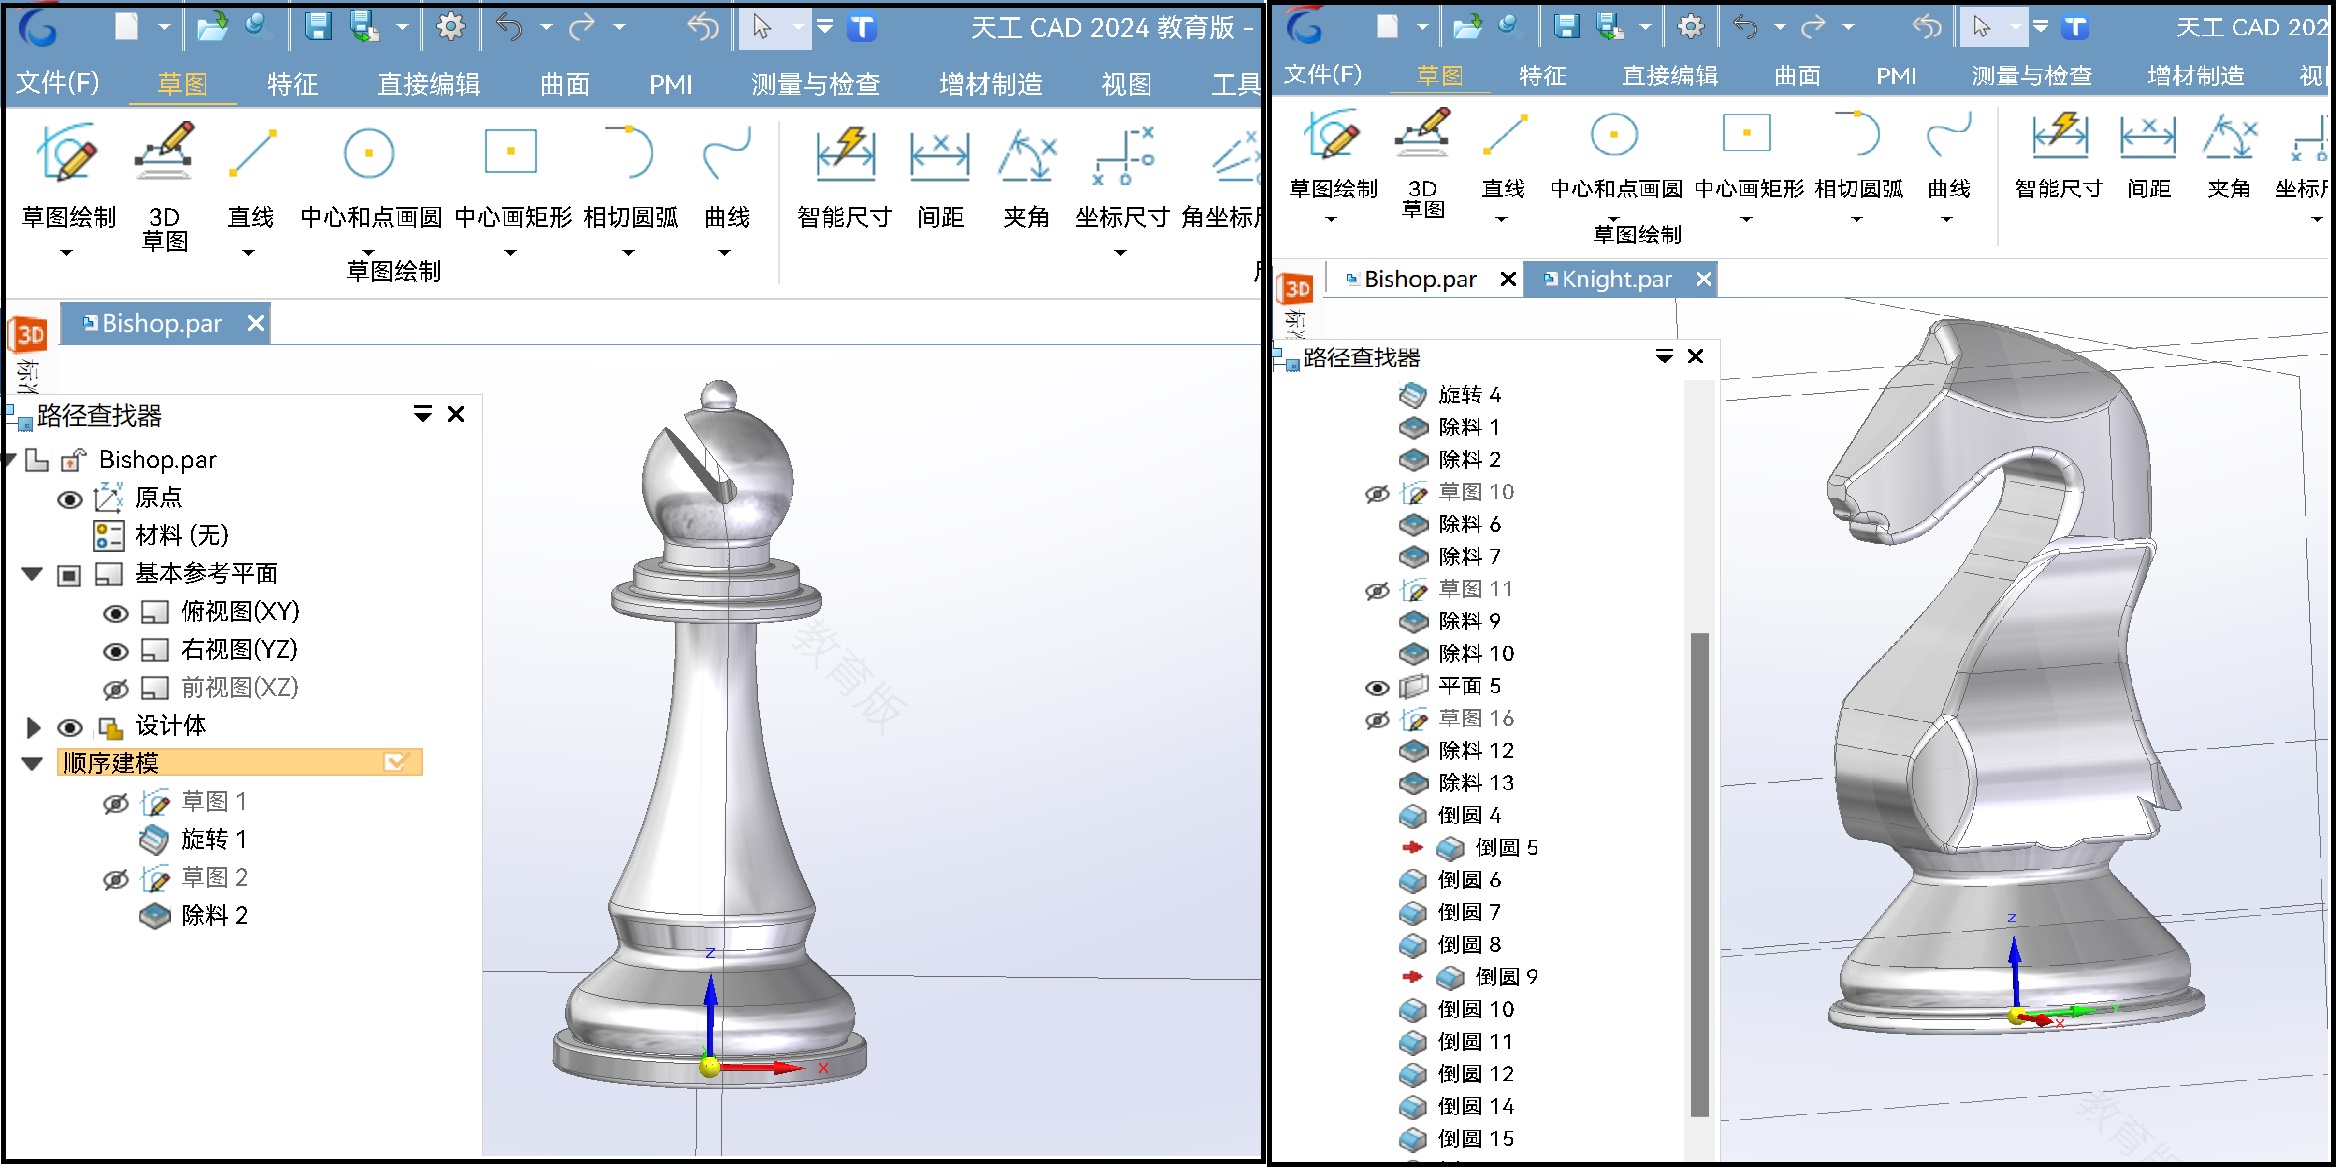
Task: Switch to 直接编辑 tab in left window
Action: click(x=429, y=84)
